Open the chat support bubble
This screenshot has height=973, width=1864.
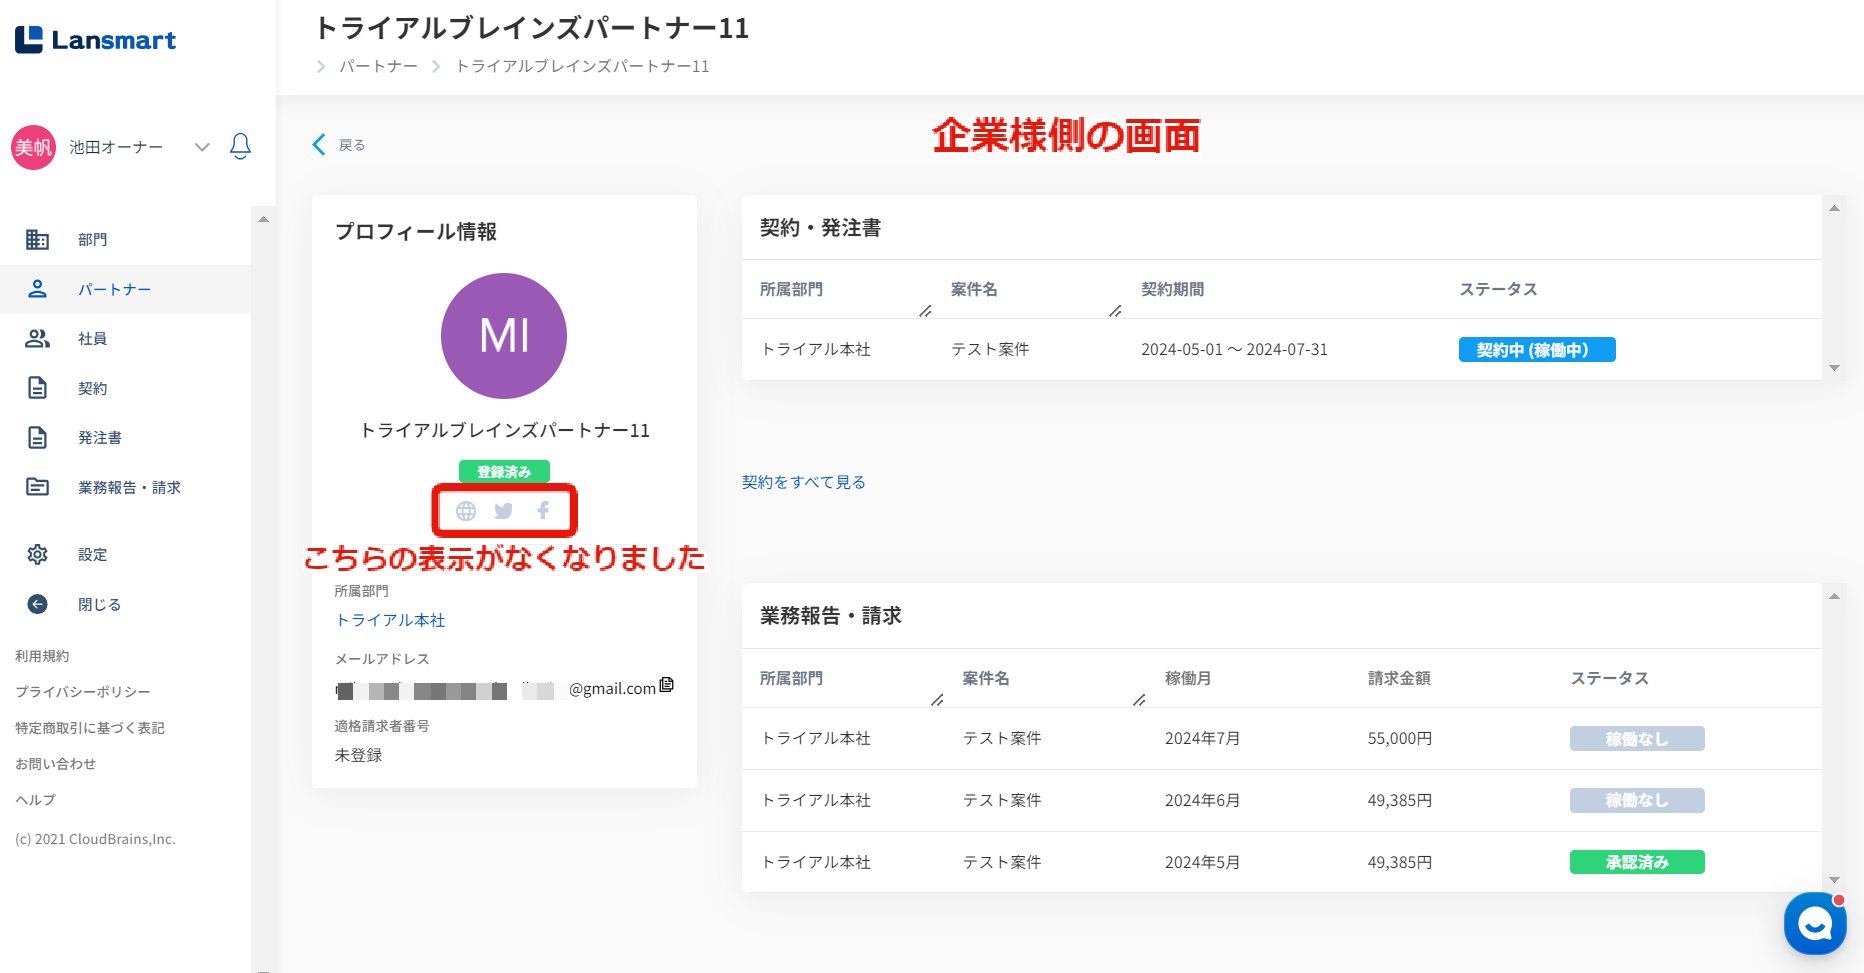point(1814,923)
